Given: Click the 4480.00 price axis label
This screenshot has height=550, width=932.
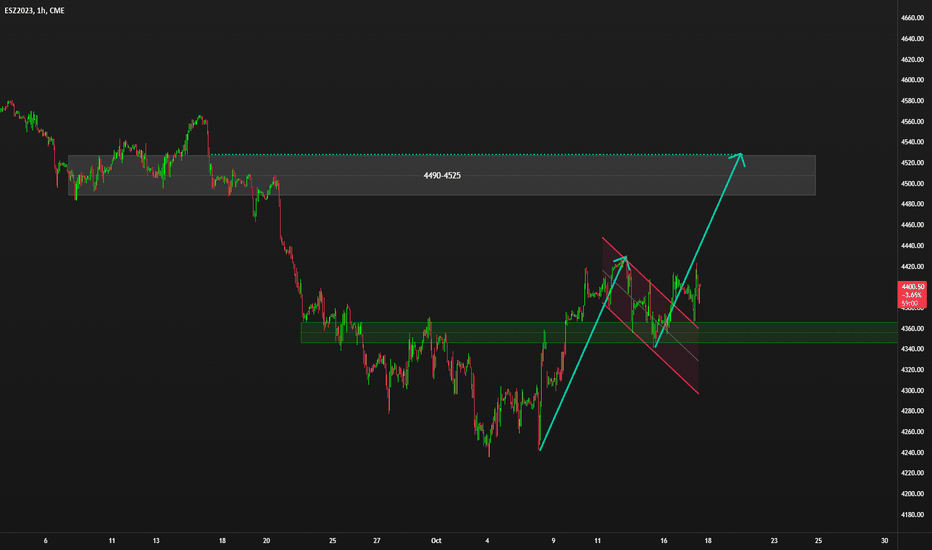Looking at the screenshot, I should tap(912, 204).
